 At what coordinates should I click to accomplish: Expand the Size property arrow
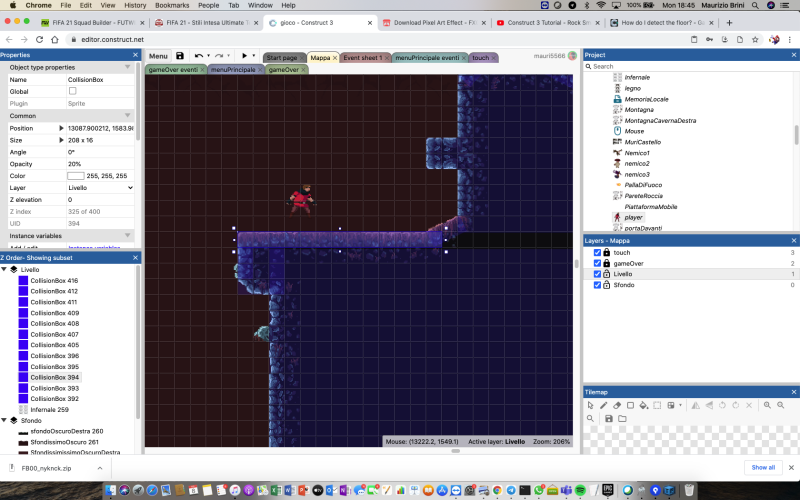click(61, 140)
